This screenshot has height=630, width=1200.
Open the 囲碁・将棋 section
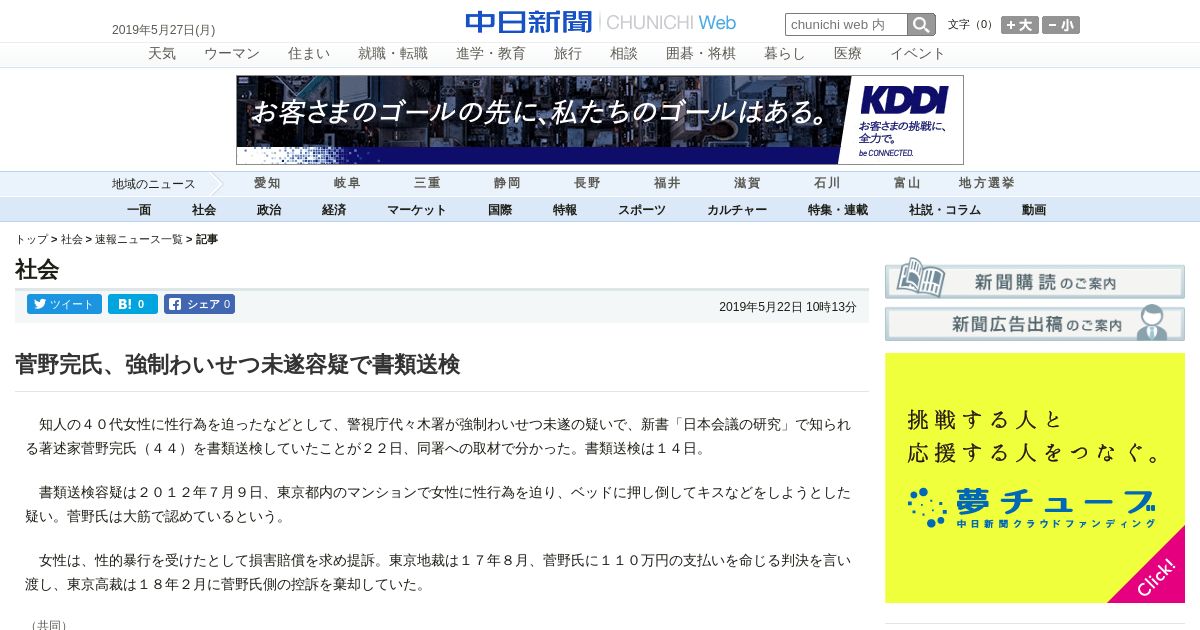[x=701, y=54]
